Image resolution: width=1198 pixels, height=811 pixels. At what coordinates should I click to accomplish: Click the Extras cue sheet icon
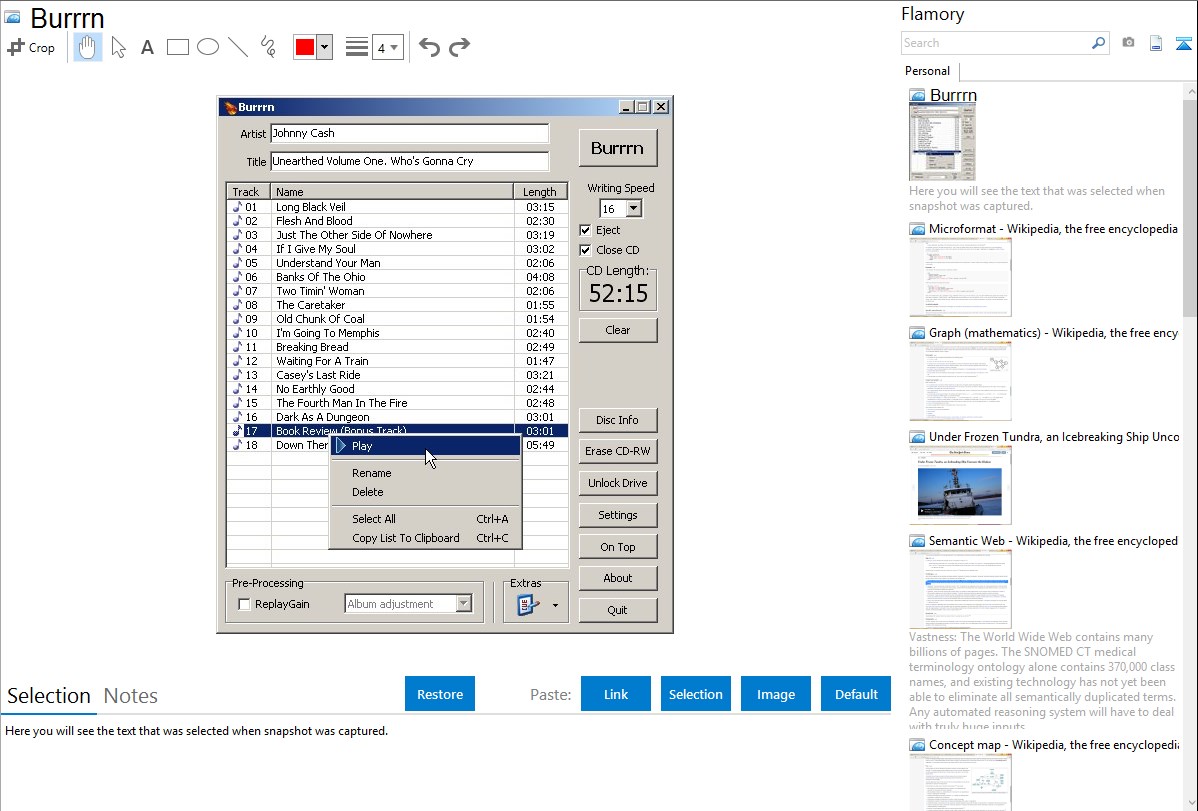528,605
